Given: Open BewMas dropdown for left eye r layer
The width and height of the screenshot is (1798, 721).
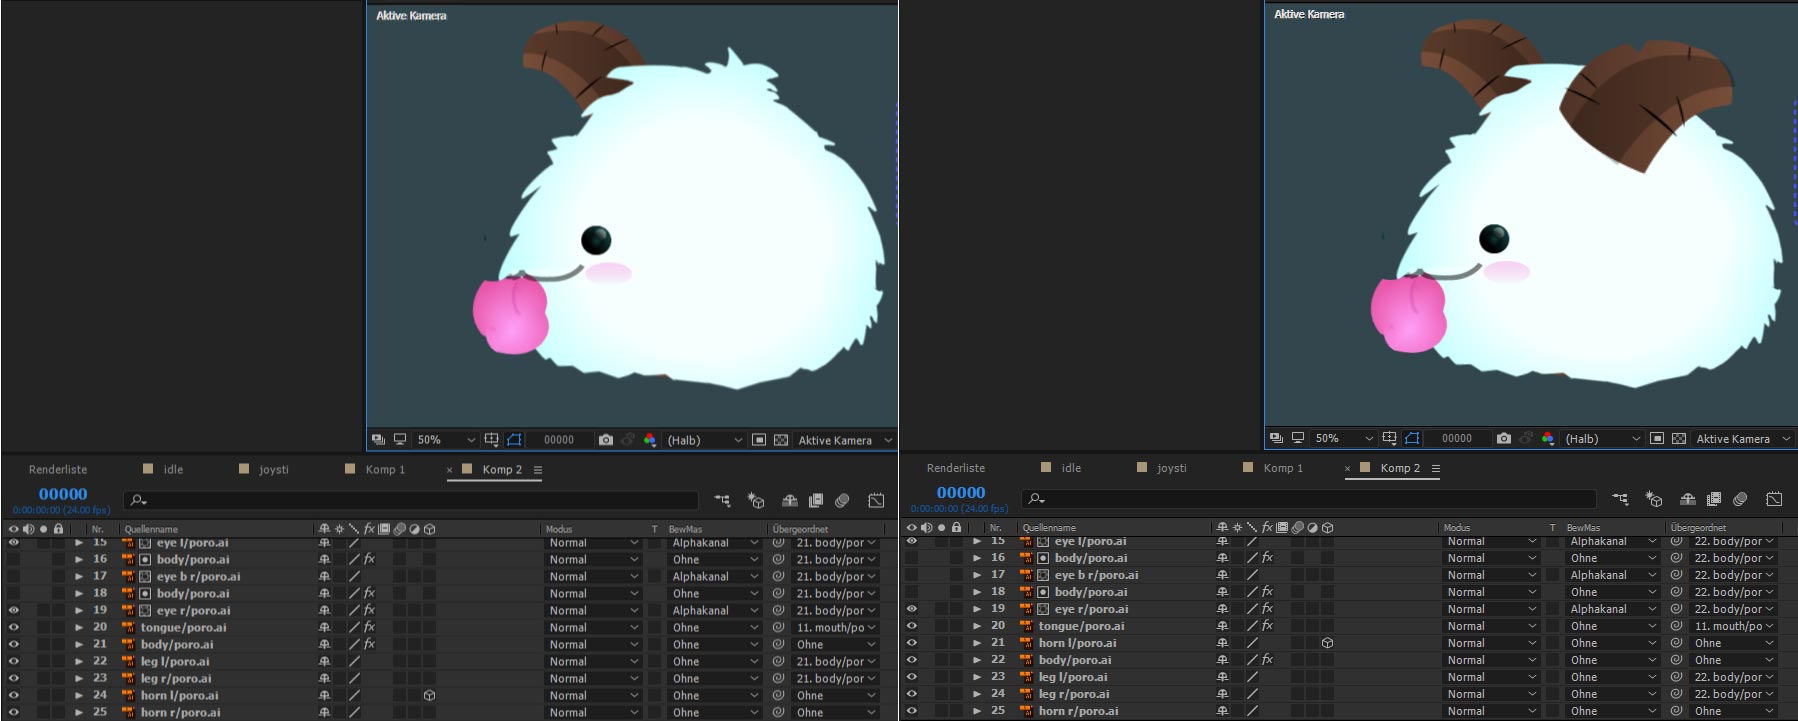Looking at the screenshot, I should (x=715, y=610).
